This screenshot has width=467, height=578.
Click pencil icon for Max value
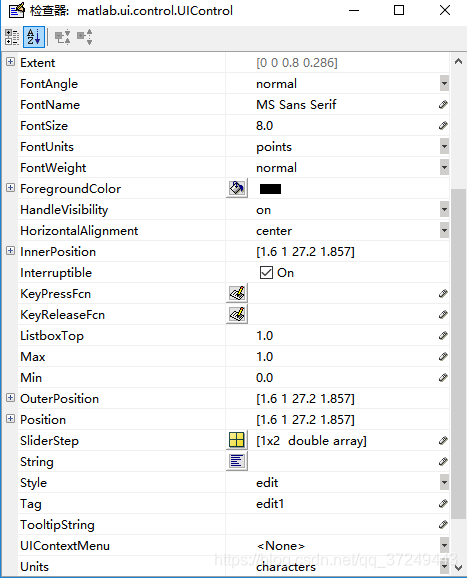(443, 356)
